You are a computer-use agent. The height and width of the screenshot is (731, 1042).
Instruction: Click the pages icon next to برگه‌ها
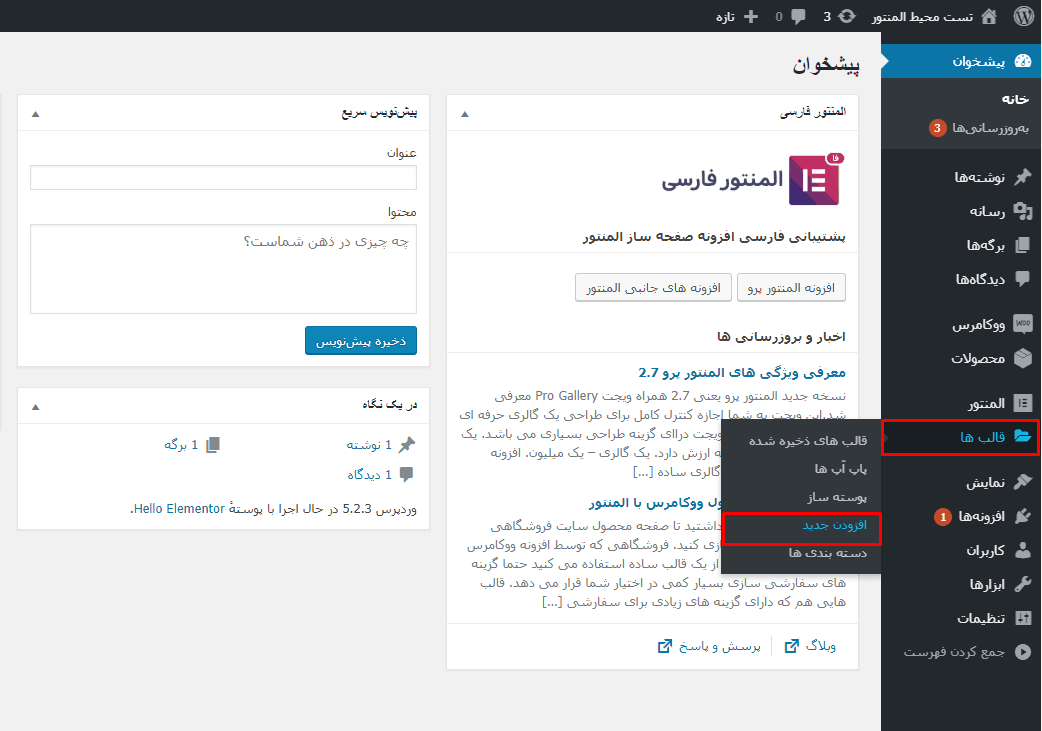point(1023,245)
